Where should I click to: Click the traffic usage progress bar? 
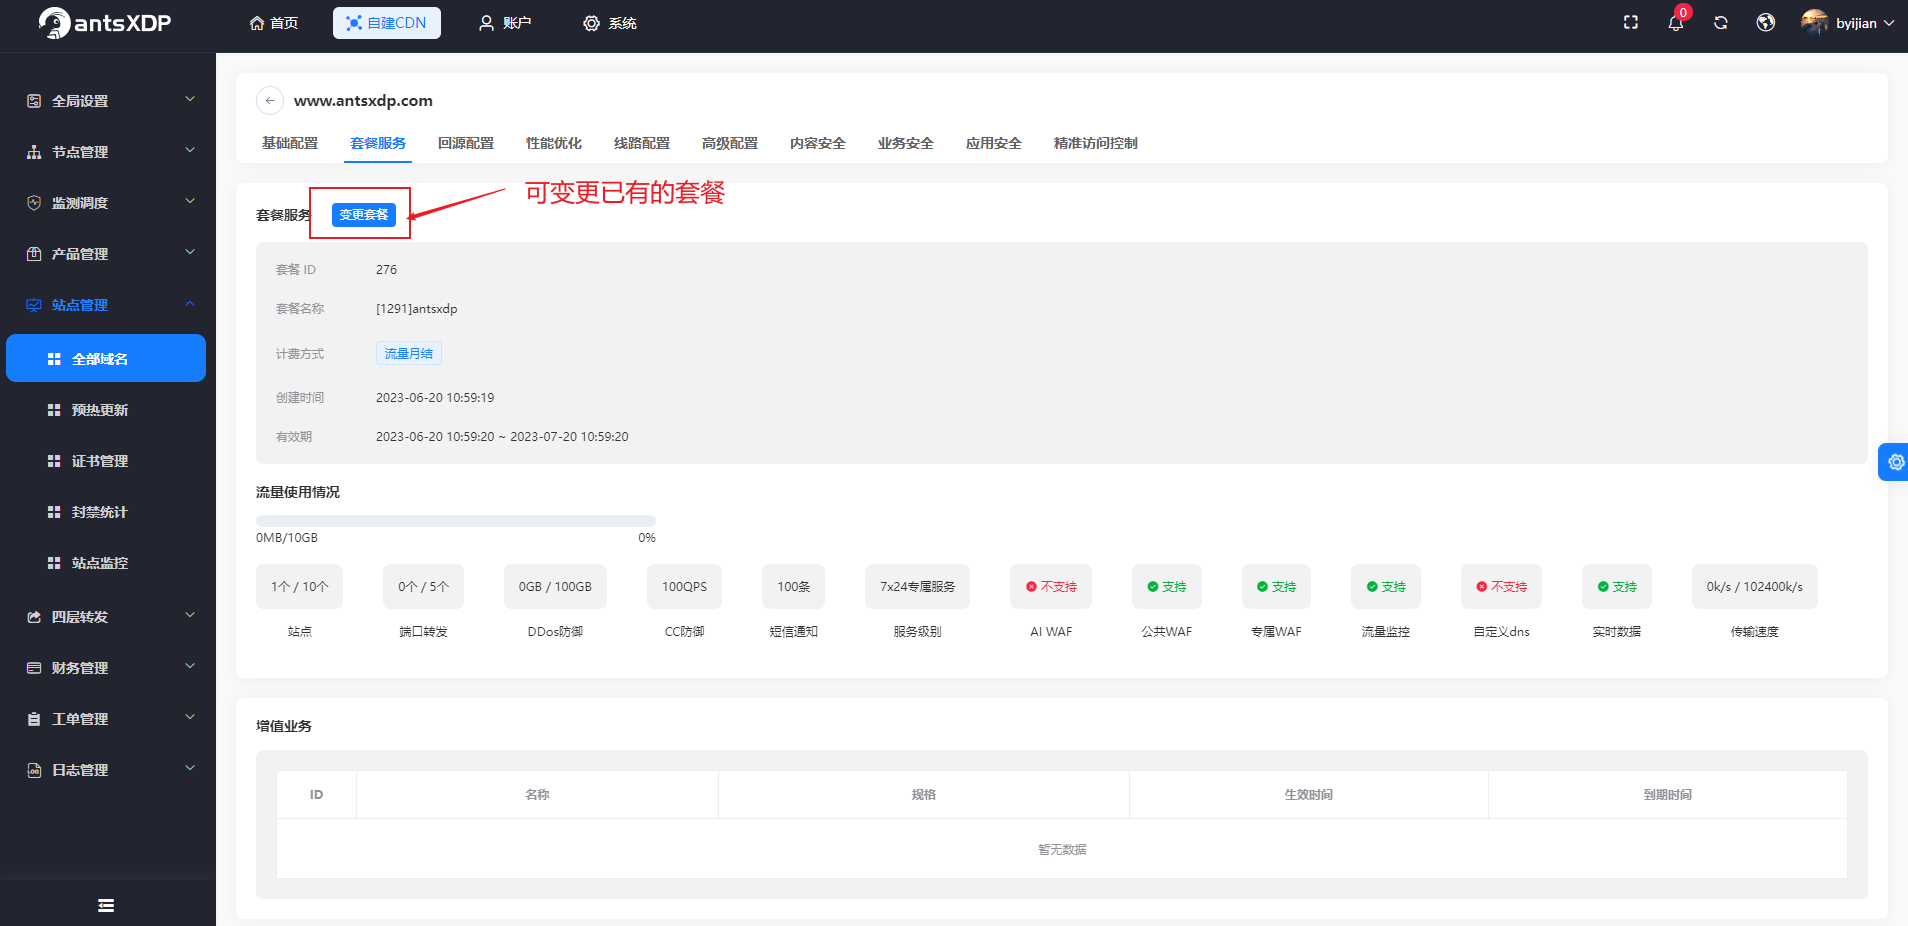[456, 520]
